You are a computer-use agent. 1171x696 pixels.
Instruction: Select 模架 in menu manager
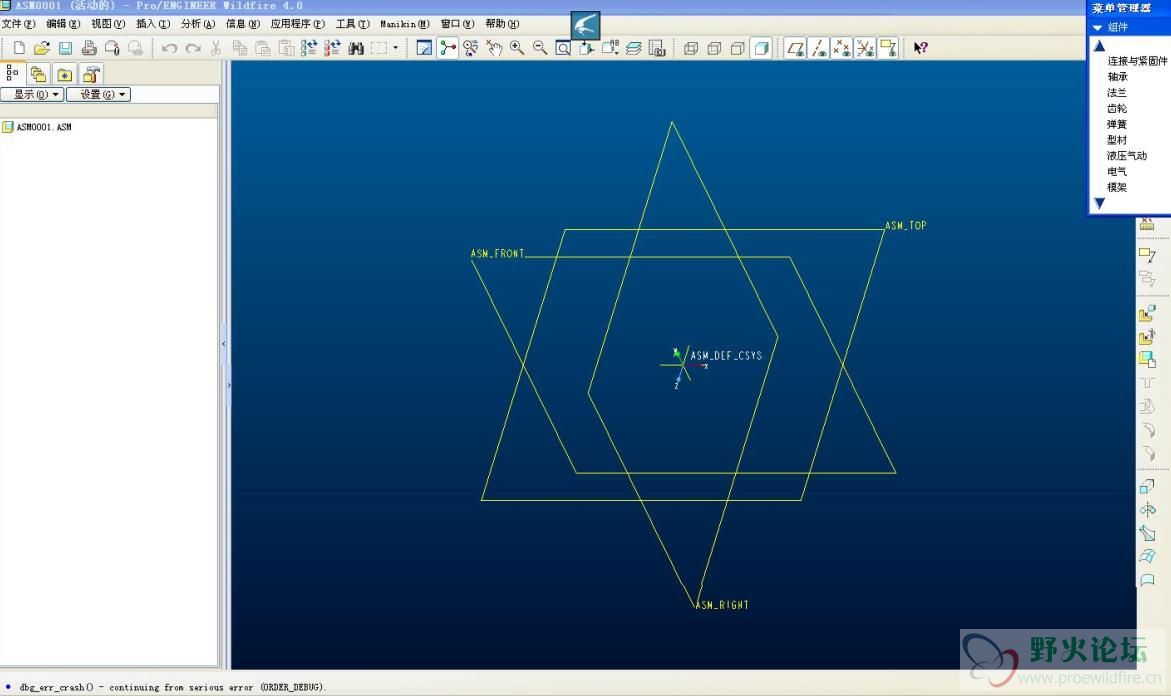click(1117, 187)
